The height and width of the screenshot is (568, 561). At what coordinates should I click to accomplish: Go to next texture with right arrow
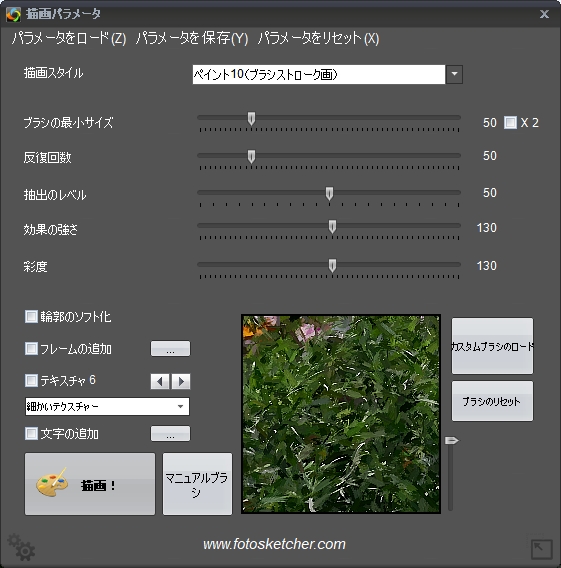point(181,381)
